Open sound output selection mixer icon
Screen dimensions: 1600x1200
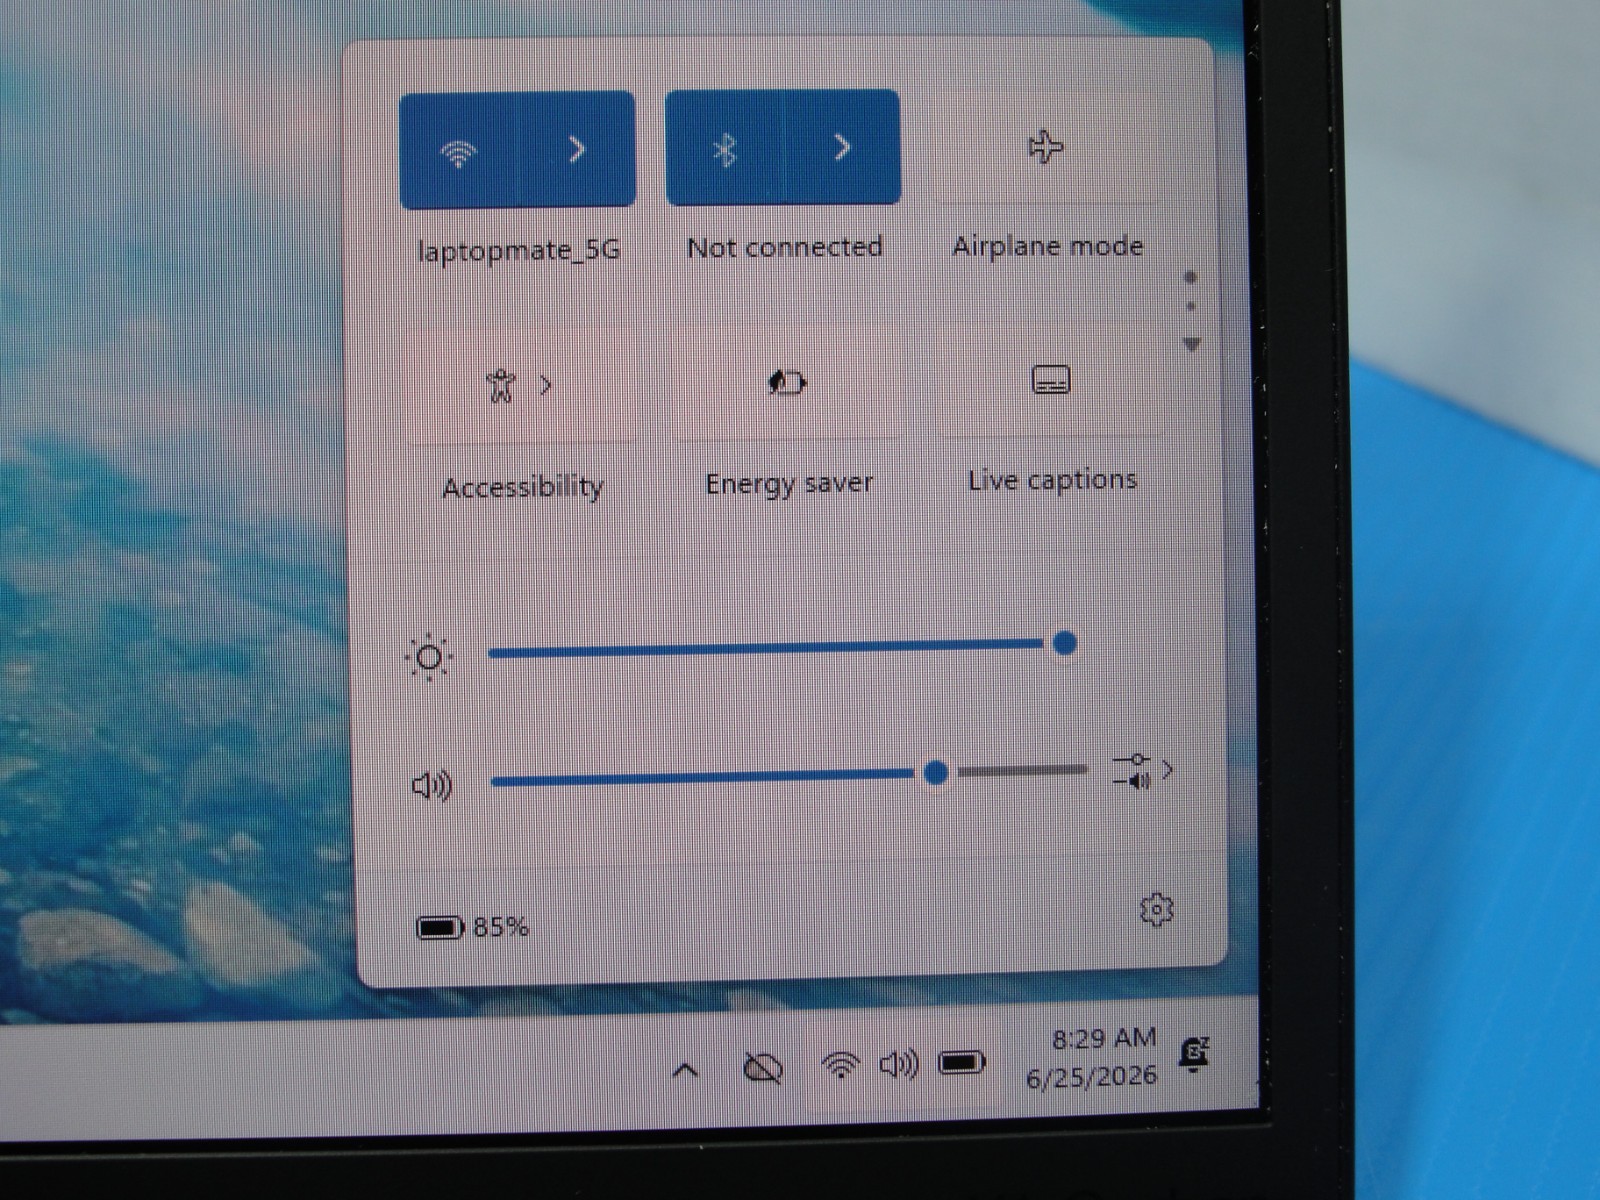tap(1142, 771)
